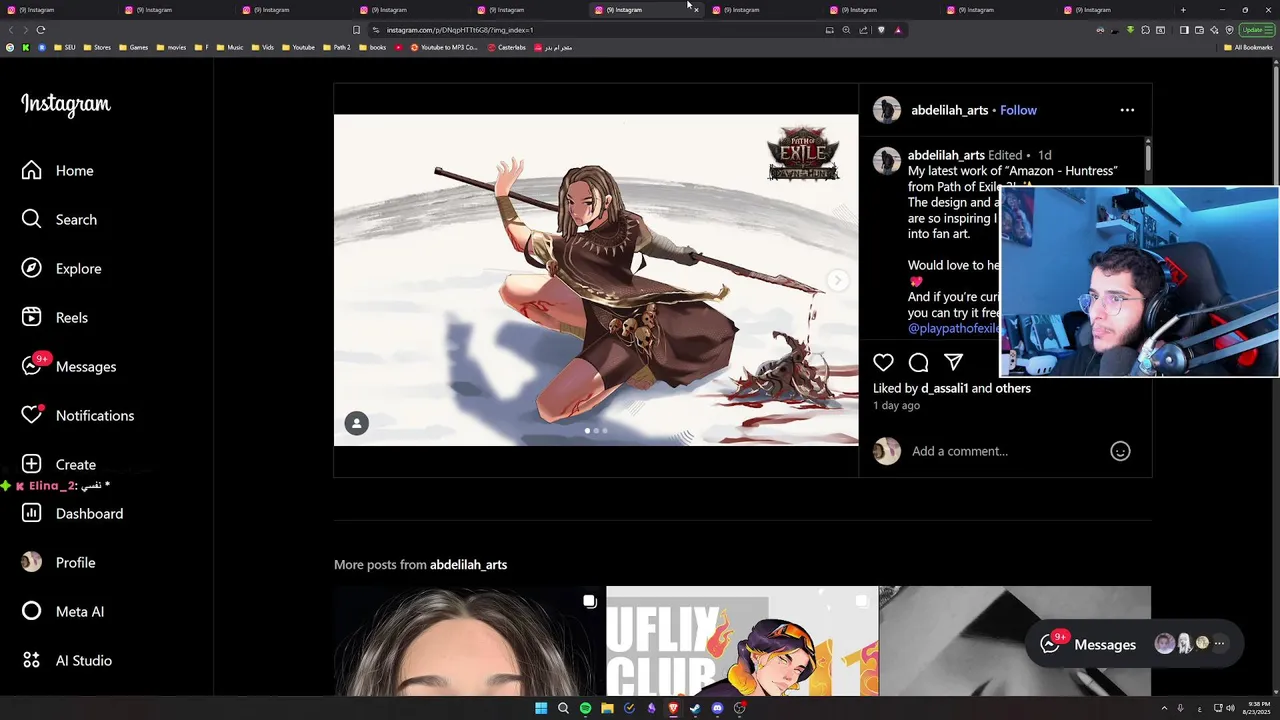Open the clock showing 9:38 PM
1280x720 pixels.
coord(1257,709)
